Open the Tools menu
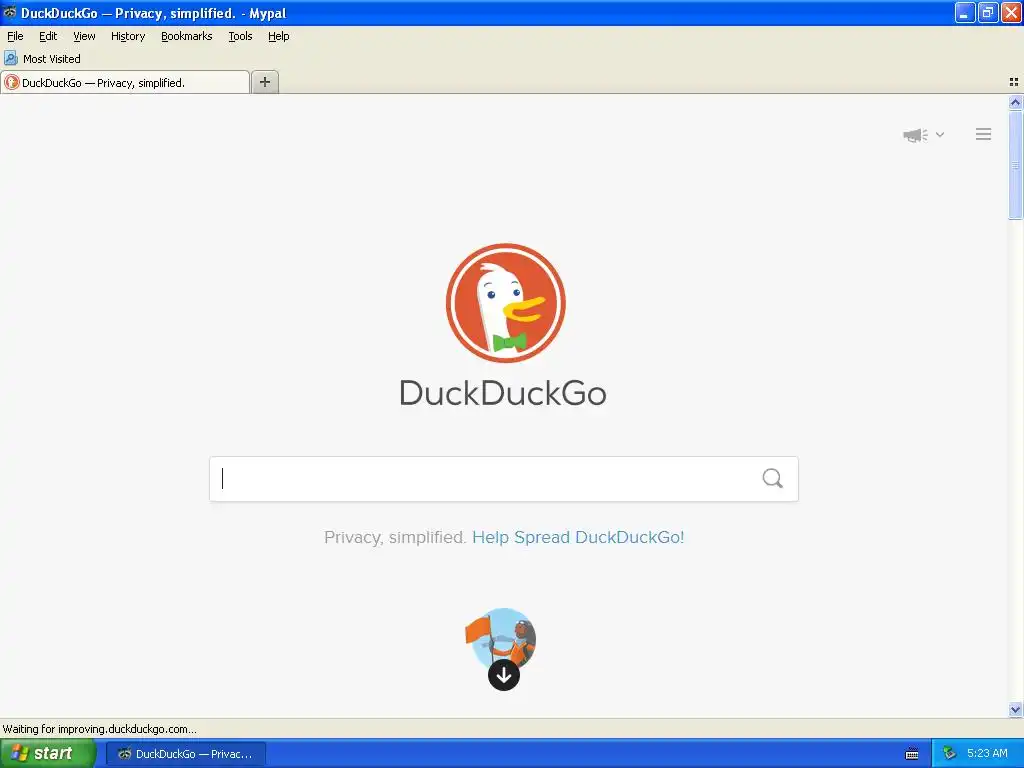Viewport: 1024px width, 768px height. pos(240,37)
